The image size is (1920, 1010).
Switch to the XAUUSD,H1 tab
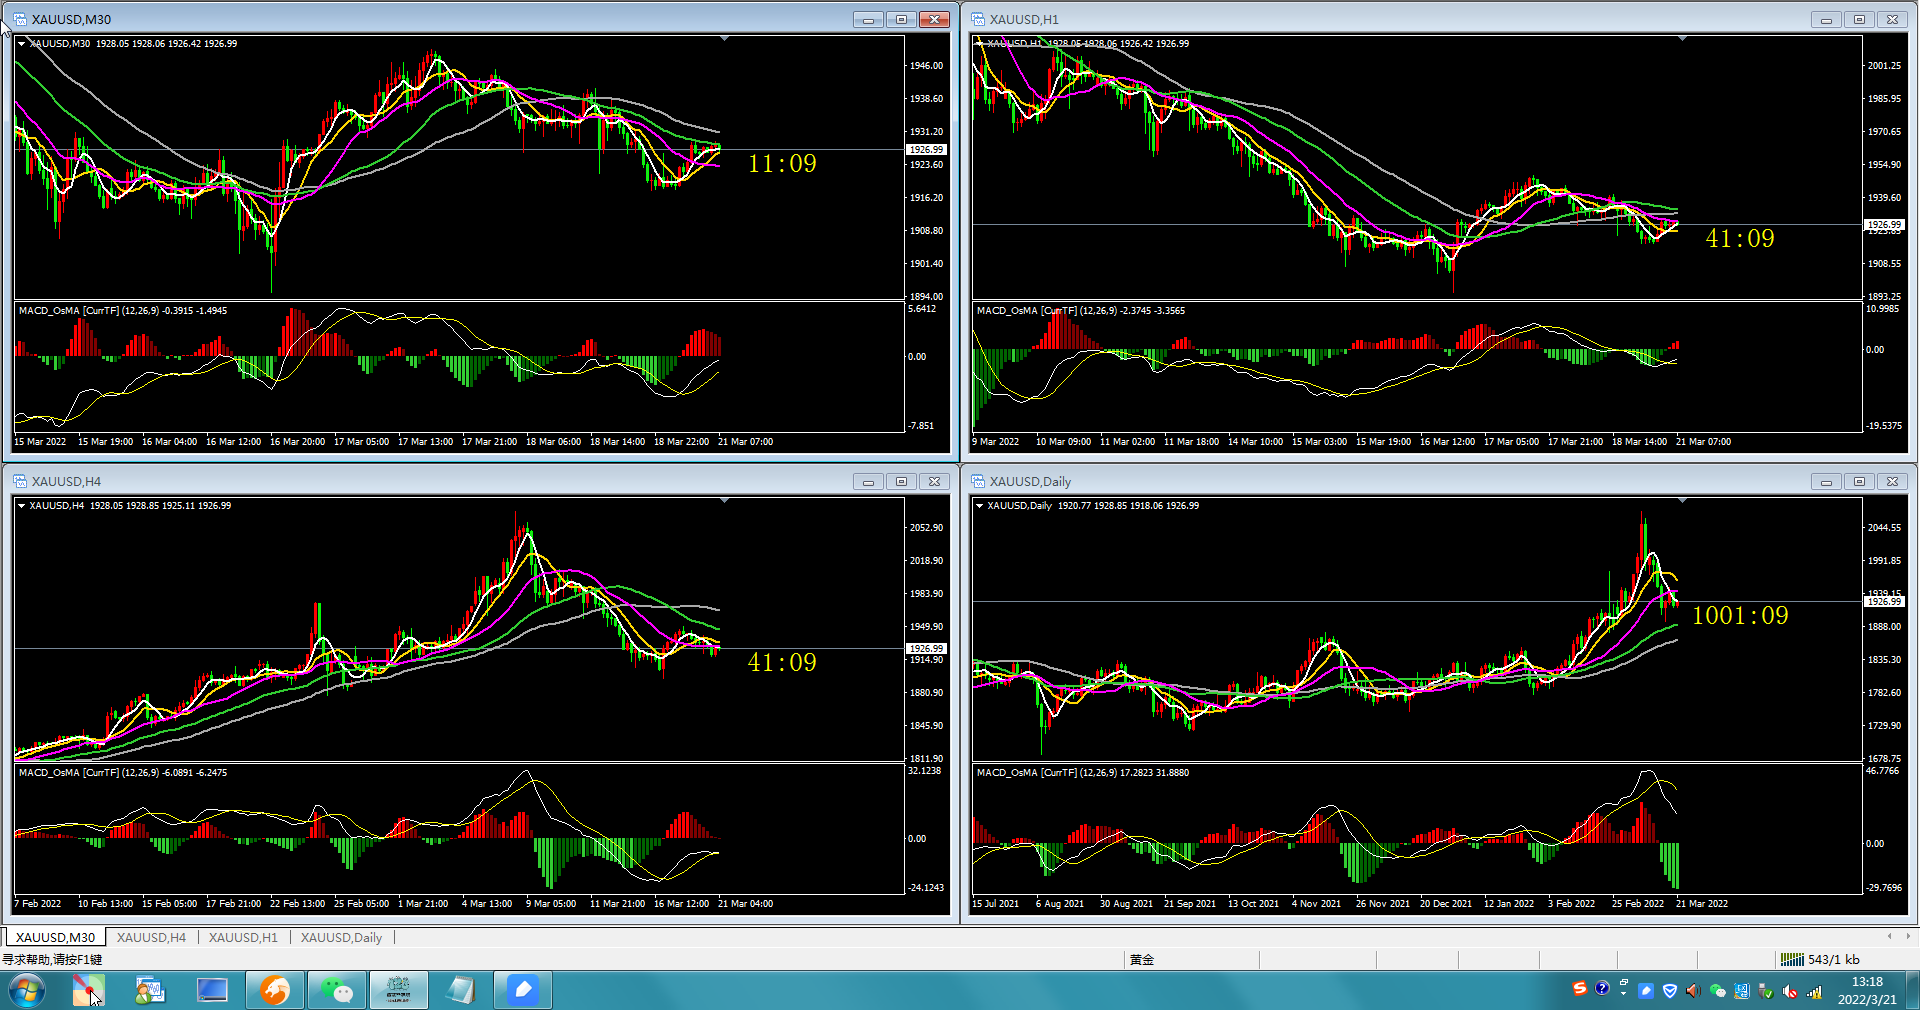pos(243,937)
